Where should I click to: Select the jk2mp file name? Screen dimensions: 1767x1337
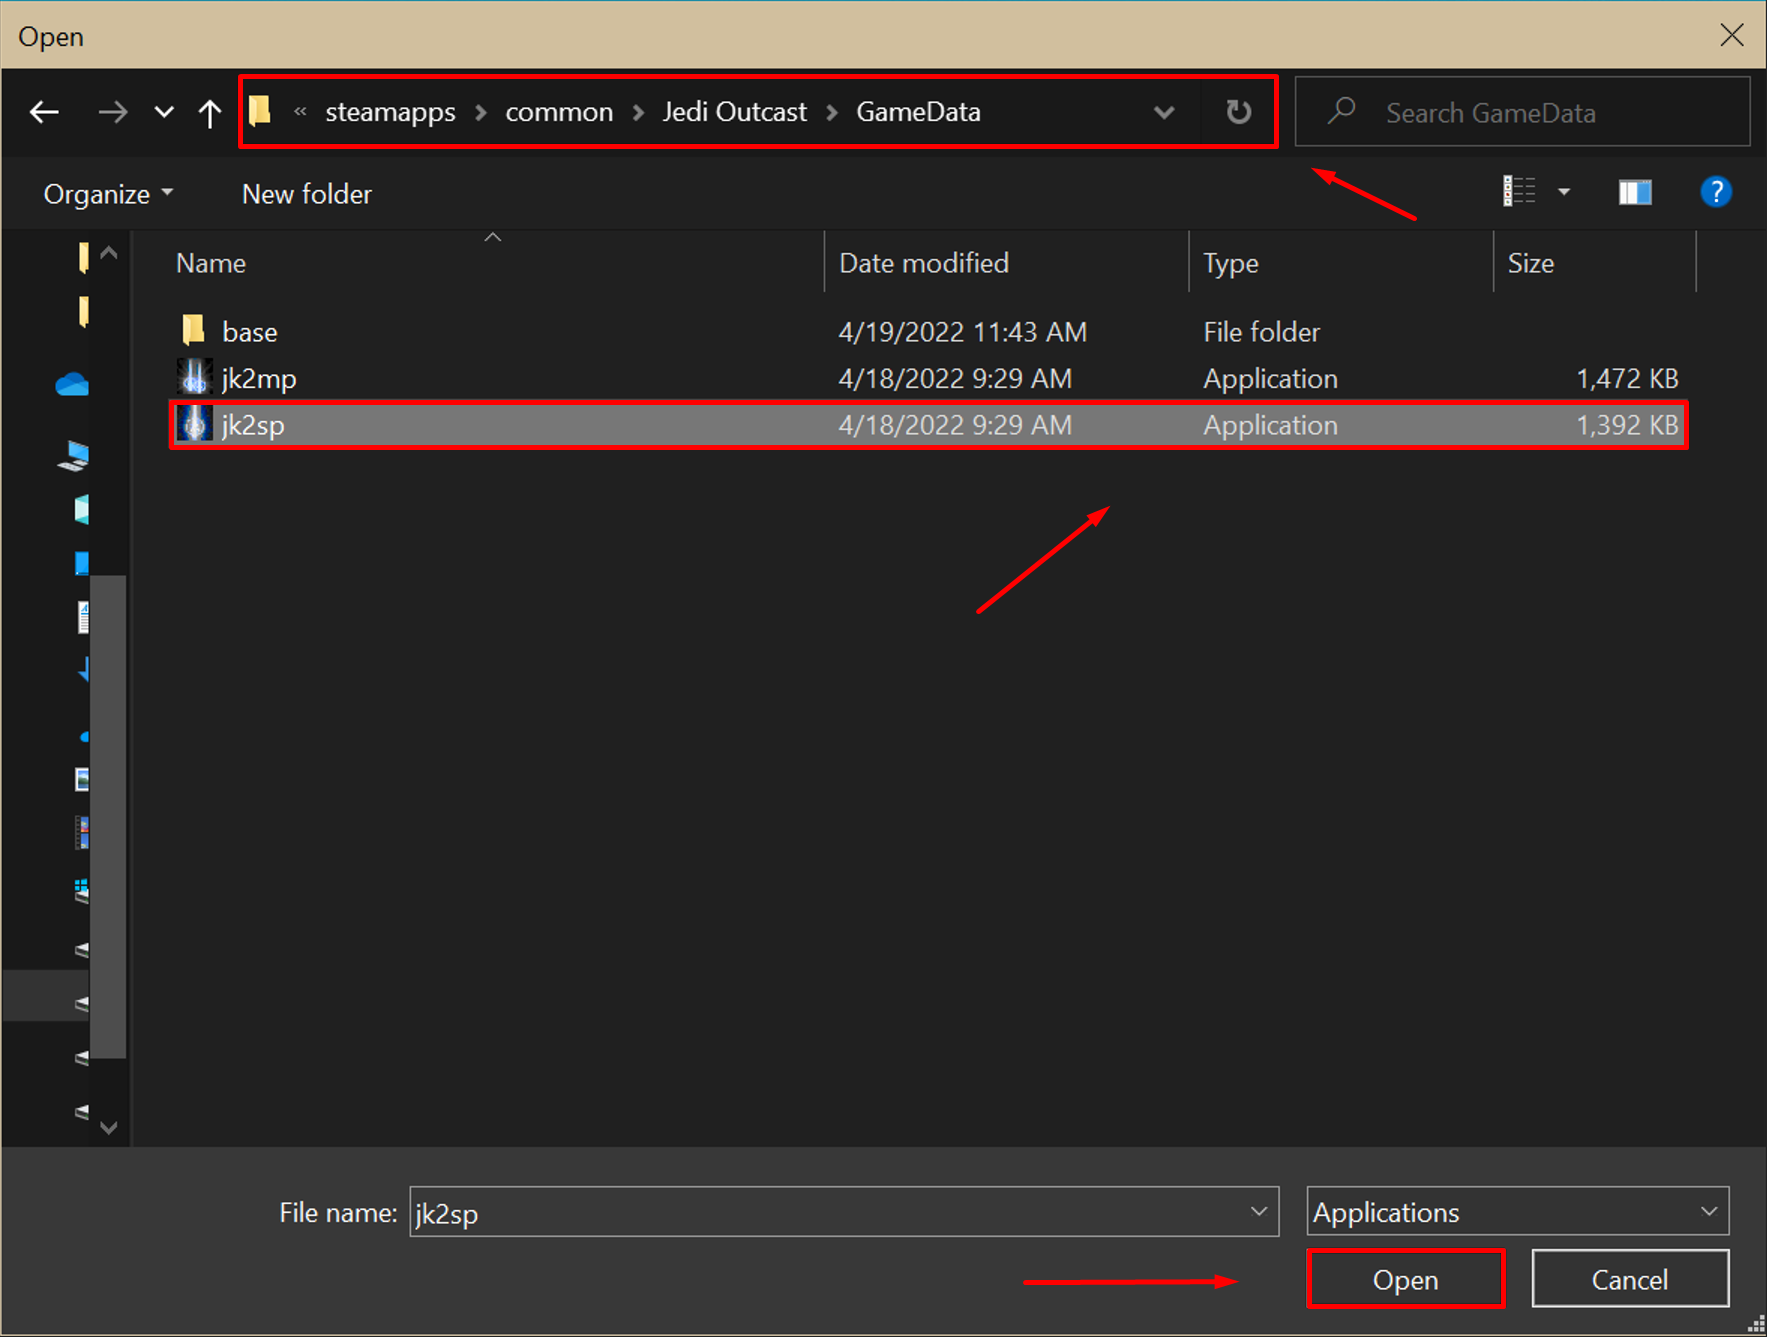(x=259, y=379)
